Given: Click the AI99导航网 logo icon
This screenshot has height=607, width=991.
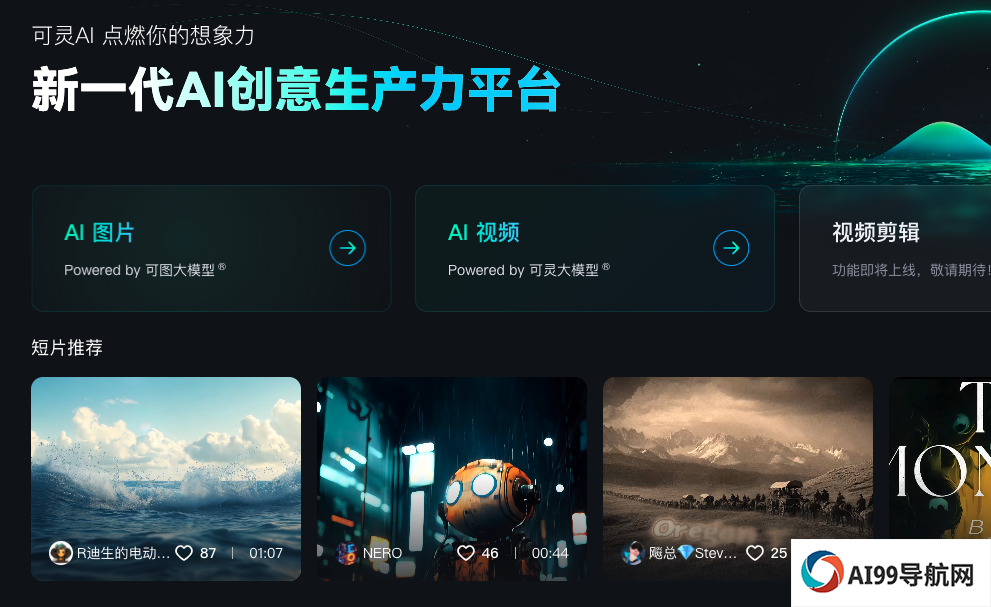Looking at the screenshot, I should (822, 572).
